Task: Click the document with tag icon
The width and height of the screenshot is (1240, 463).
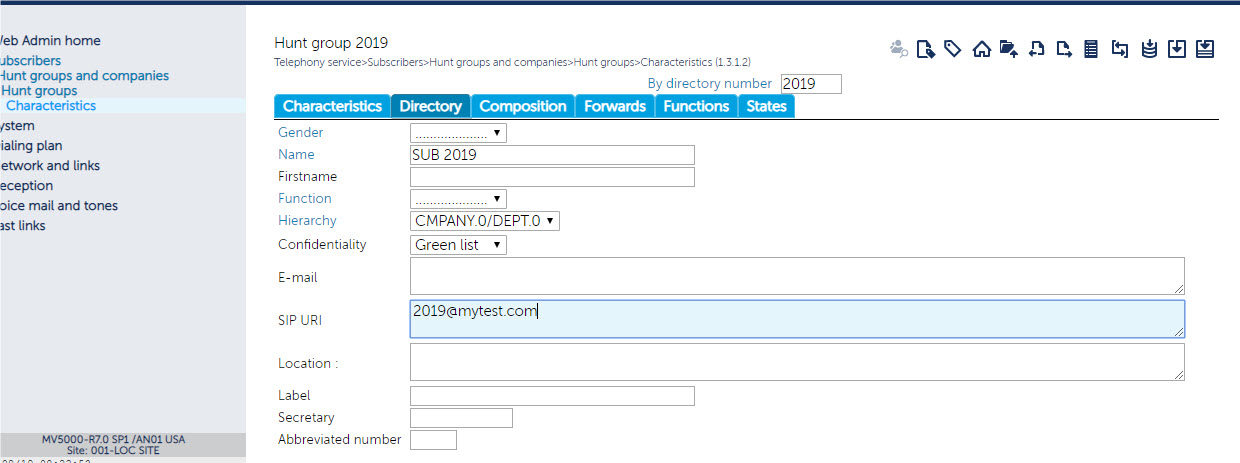Action: [x=926, y=48]
